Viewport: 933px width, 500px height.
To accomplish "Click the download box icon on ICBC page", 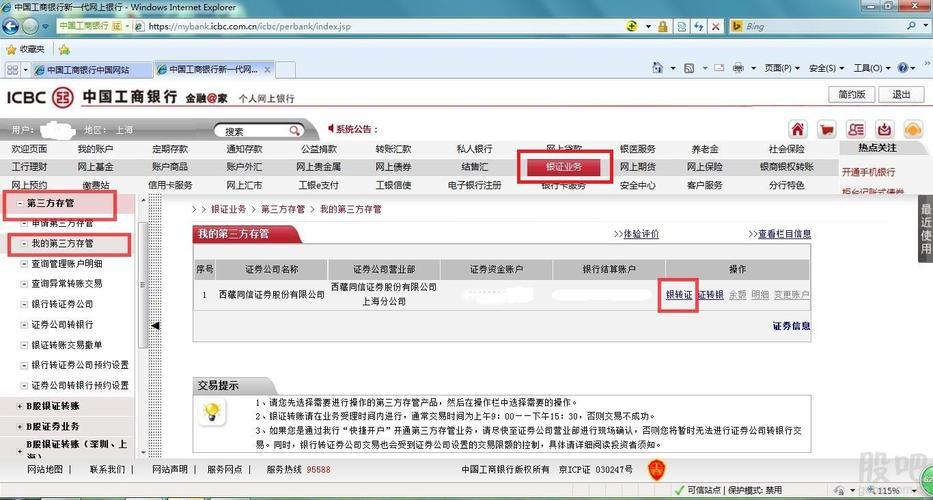I will point(885,129).
